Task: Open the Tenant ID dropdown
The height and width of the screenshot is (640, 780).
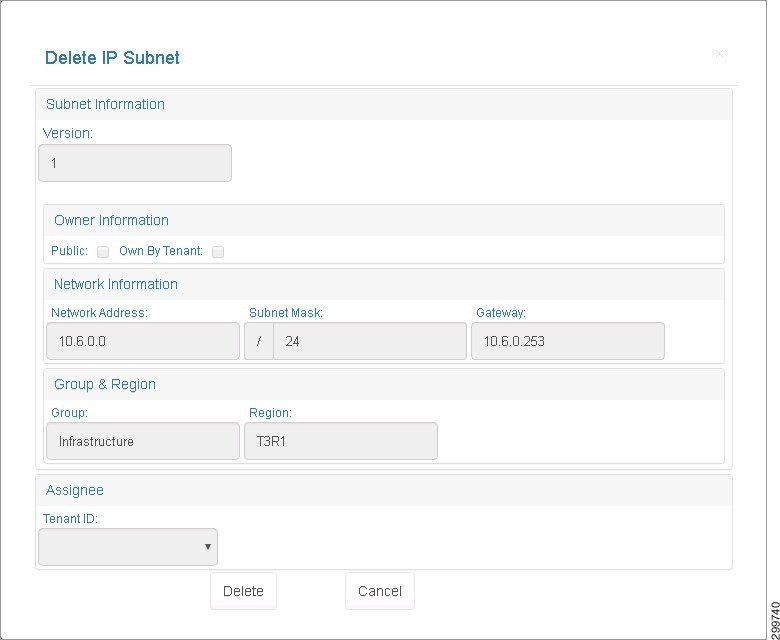Action: (128, 547)
